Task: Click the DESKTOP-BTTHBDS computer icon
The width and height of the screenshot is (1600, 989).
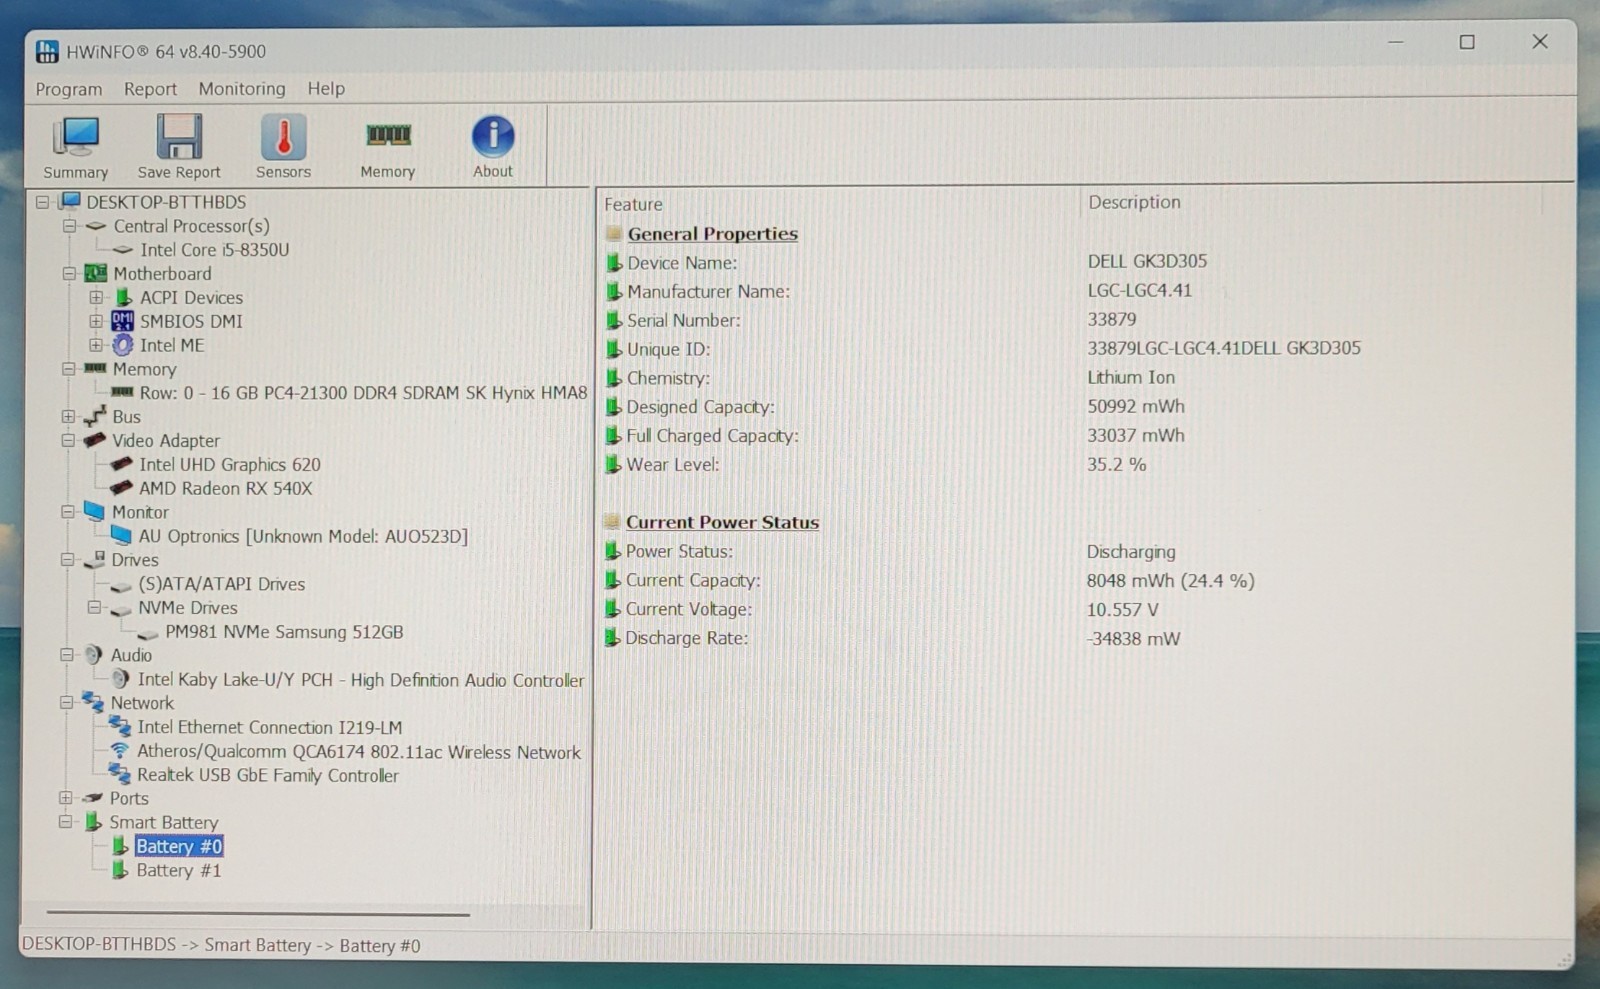Action: coord(69,201)
